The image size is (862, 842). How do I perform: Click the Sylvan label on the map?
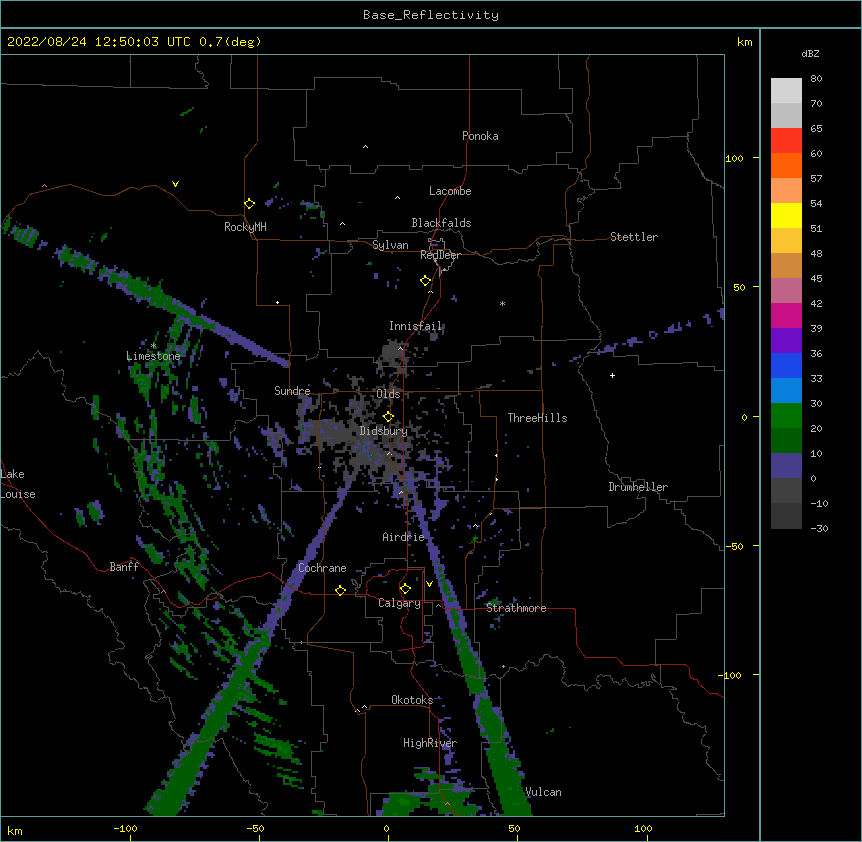pyautogui.click(x=390, y=245)
